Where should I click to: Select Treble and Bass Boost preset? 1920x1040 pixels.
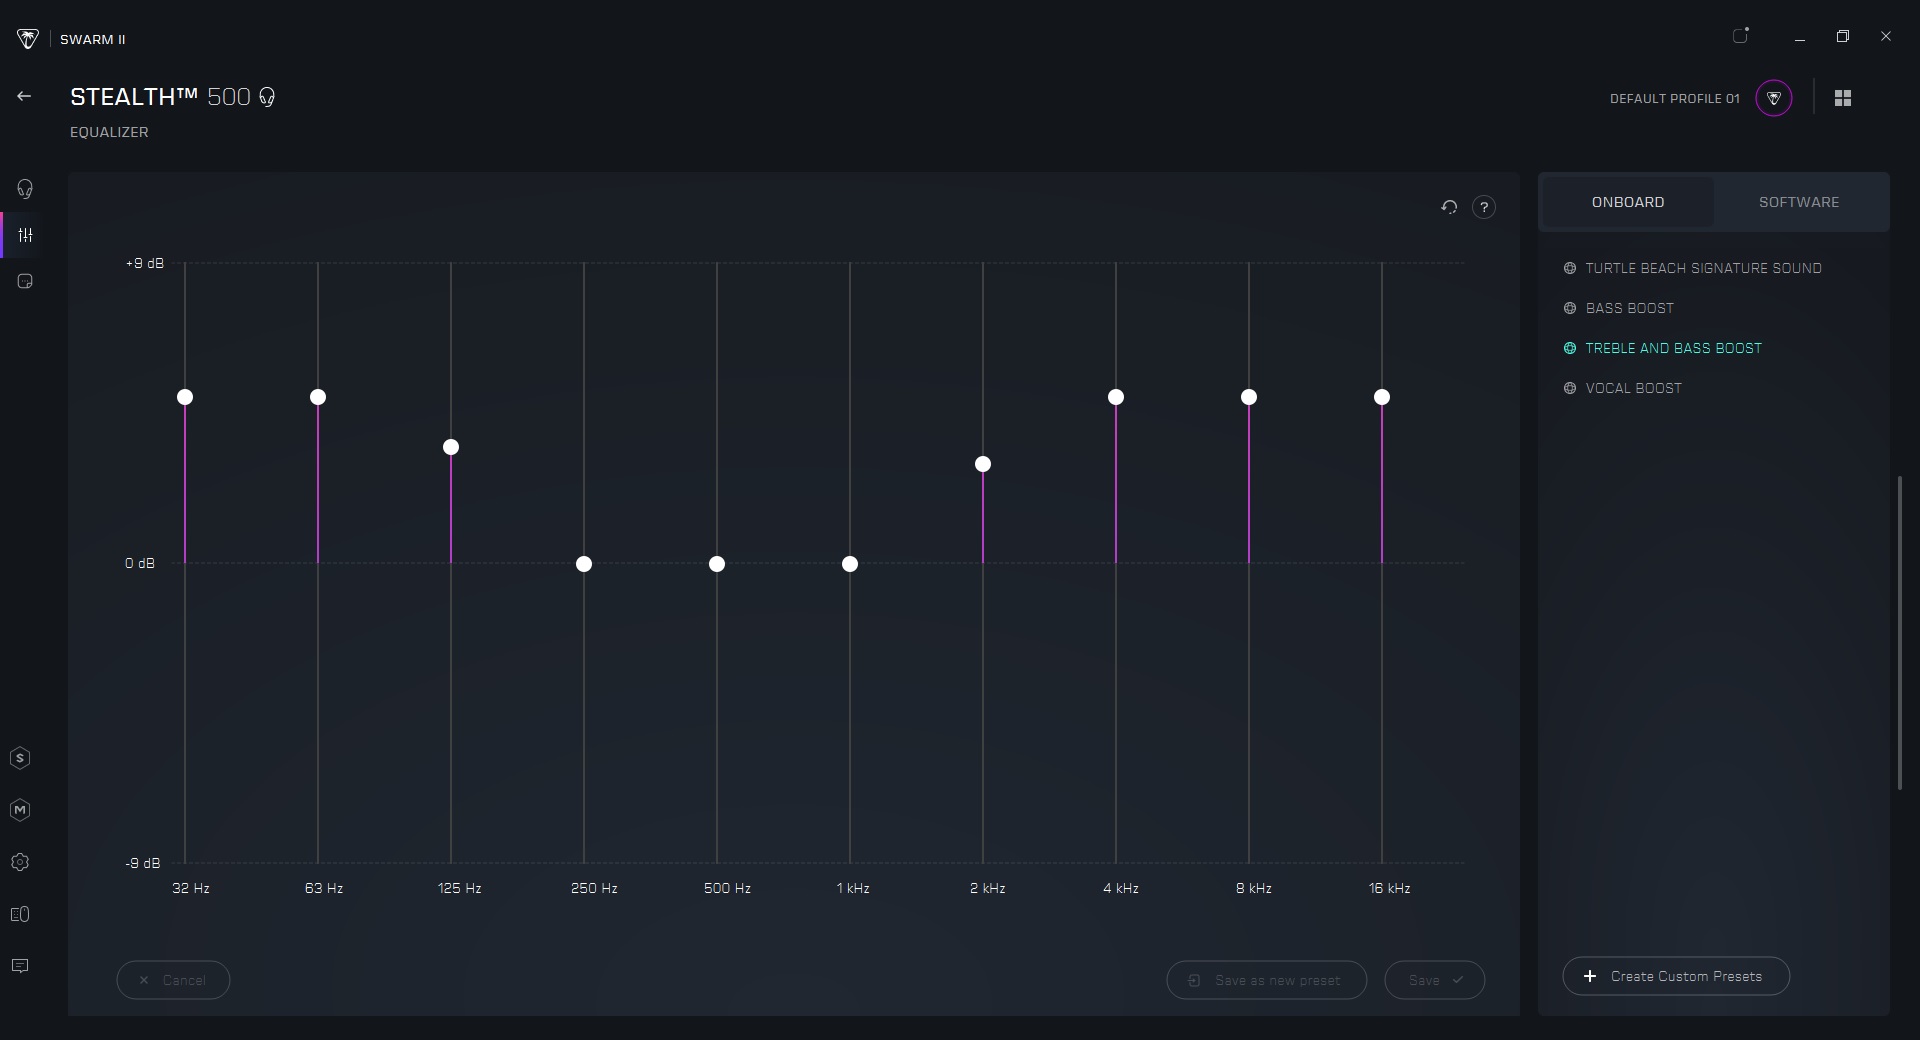tap(1662, 348)
